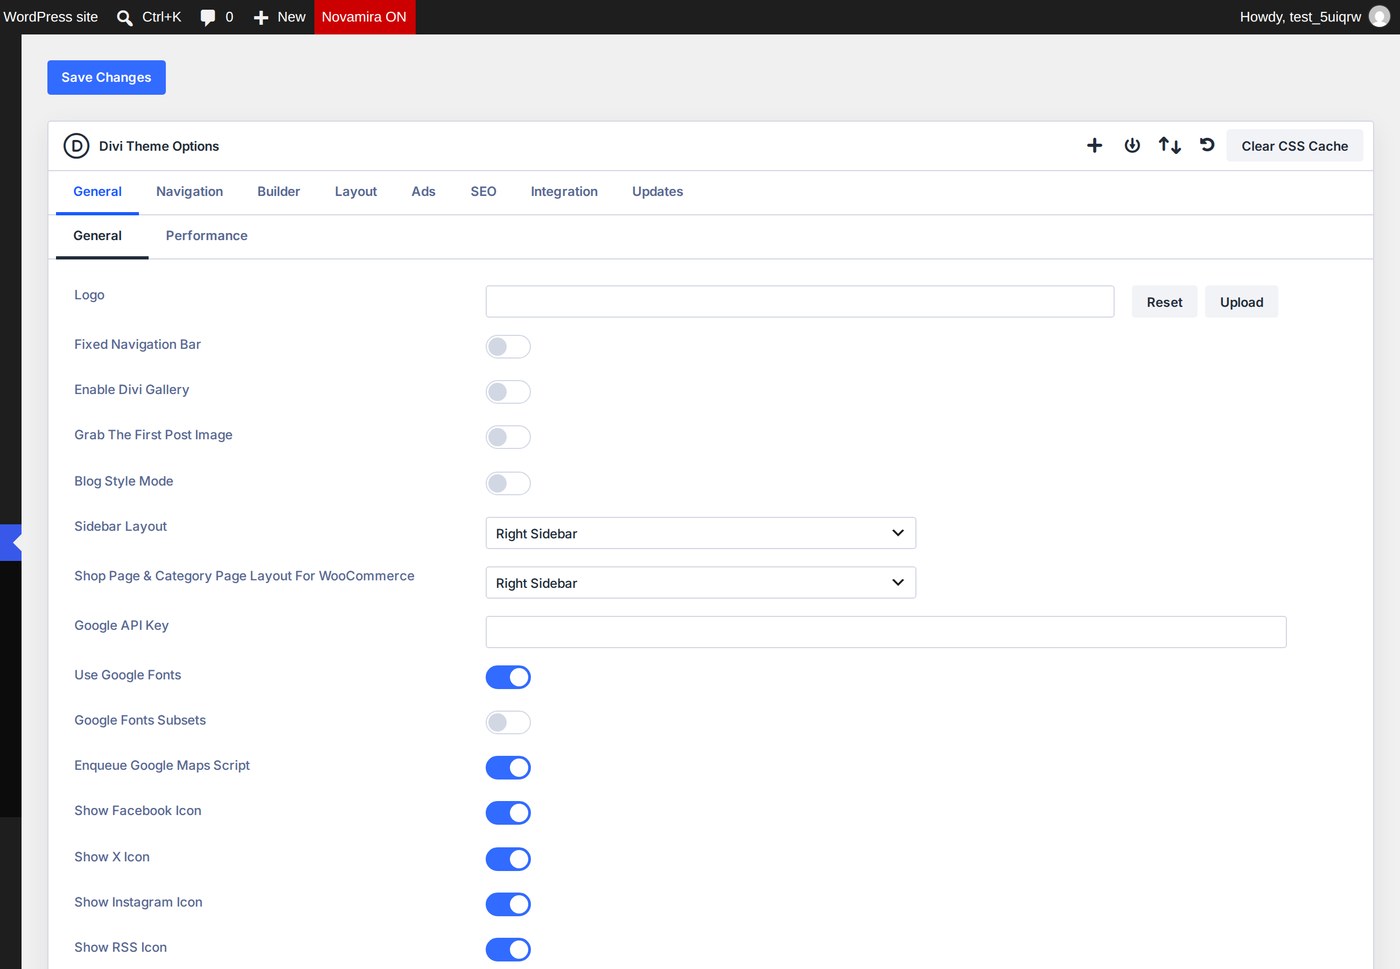Viewport: 1400px width, 969px height.
Task: Disable Enqueue Google Maps Script
Action: [x=508, y=767]
